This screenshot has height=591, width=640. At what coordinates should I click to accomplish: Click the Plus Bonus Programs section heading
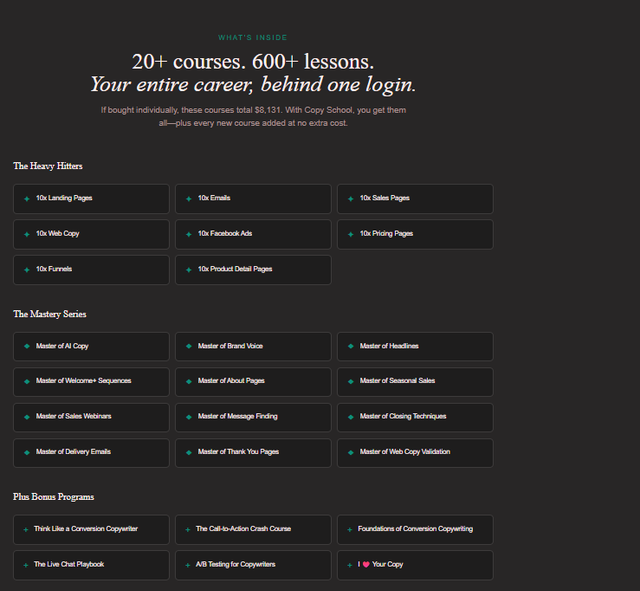click(53, 497)
